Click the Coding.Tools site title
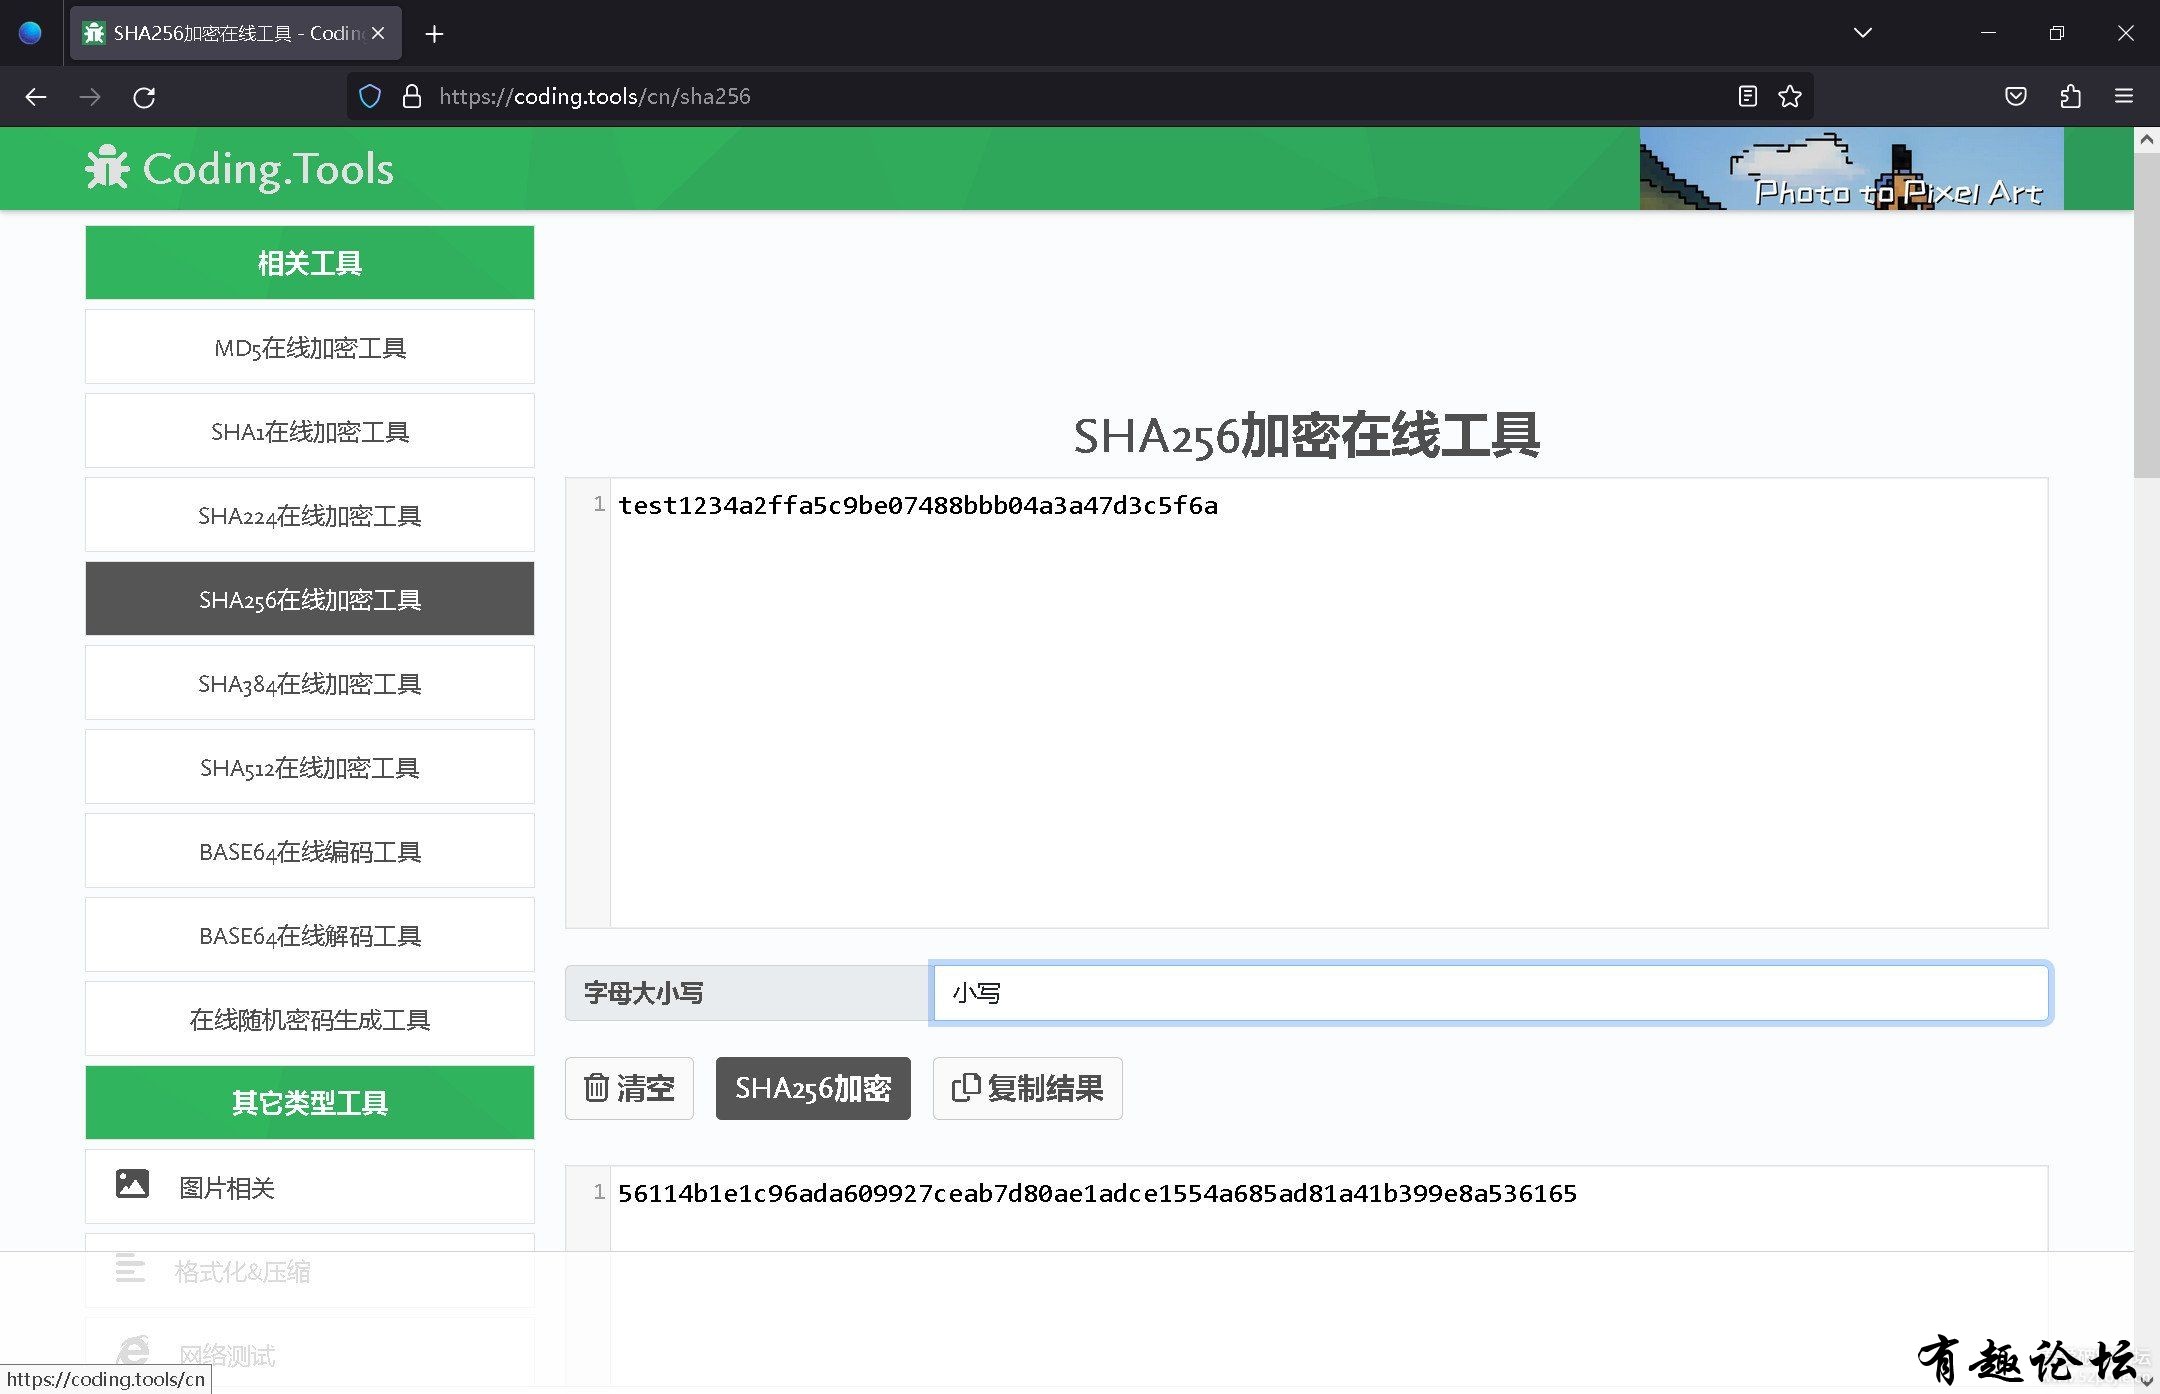Screen dimensions: 2160x1394 click(268, 168)
